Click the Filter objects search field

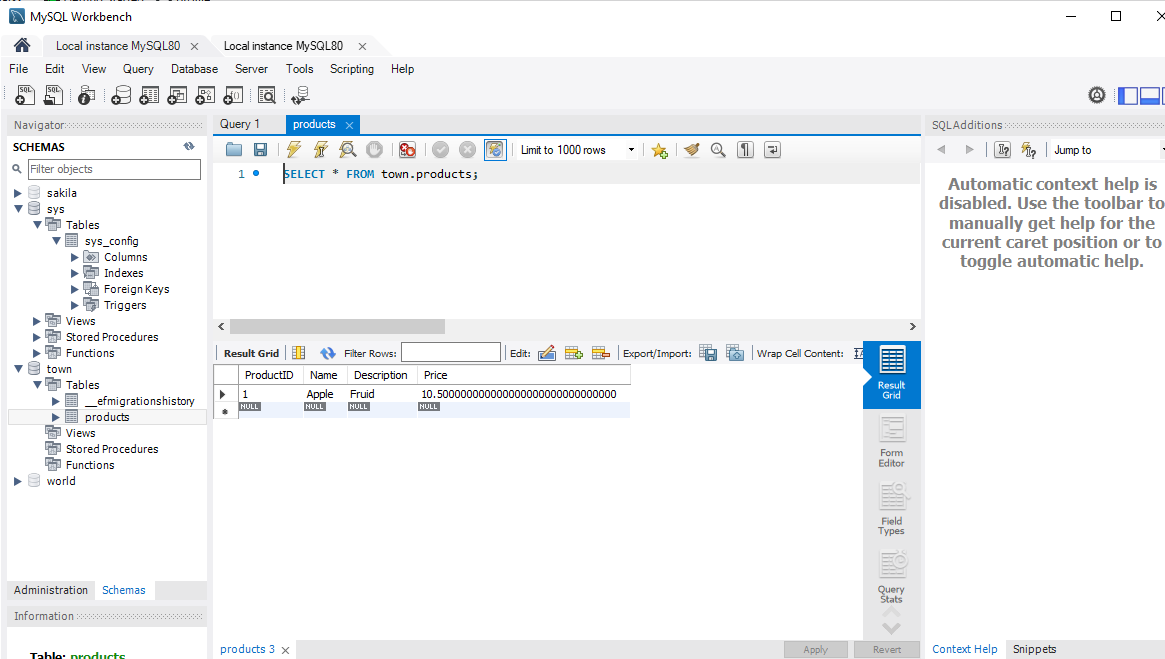(x=114, y=169)
